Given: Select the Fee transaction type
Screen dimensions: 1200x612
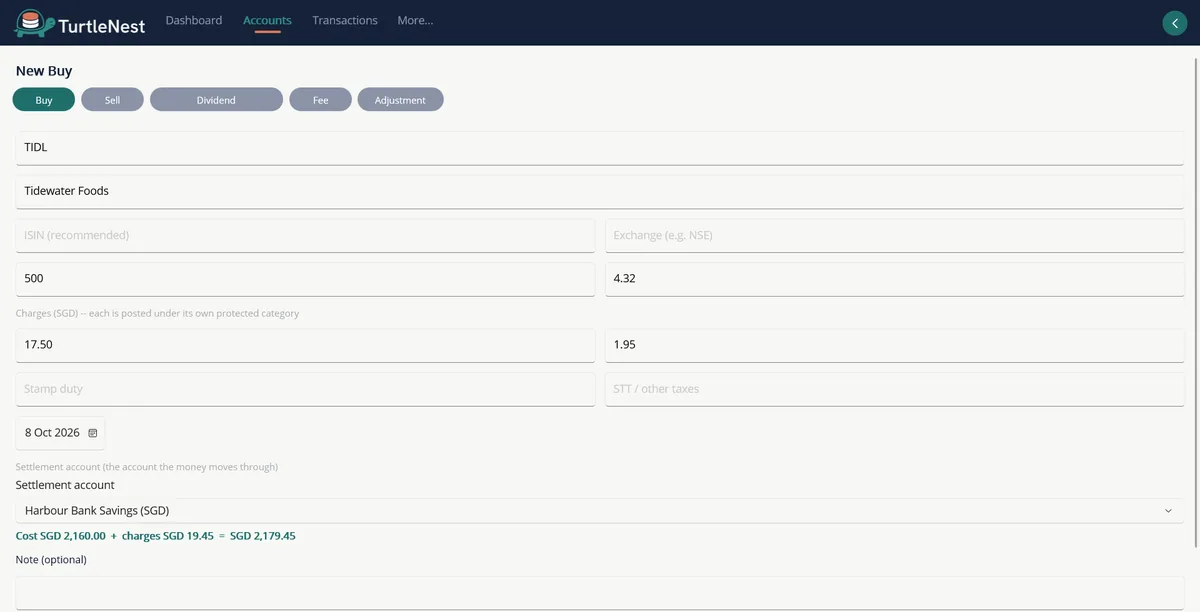Looking at the screenshot, I should coord(320,100).
